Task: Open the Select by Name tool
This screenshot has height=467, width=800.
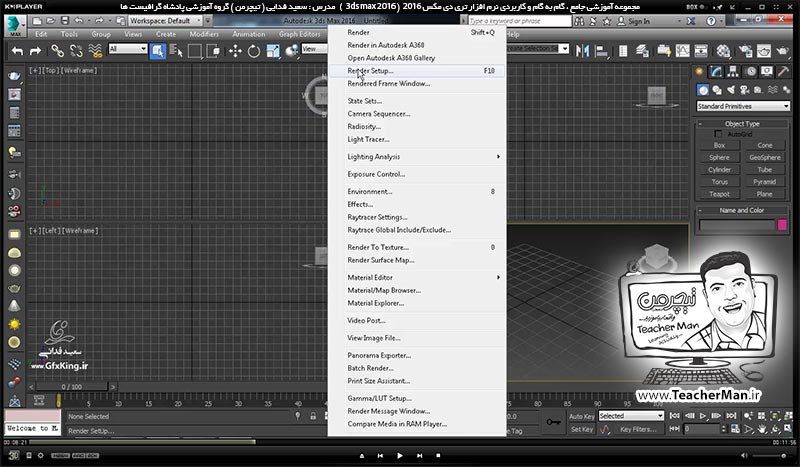Action: pyautogui.click(x=176, y=51)
